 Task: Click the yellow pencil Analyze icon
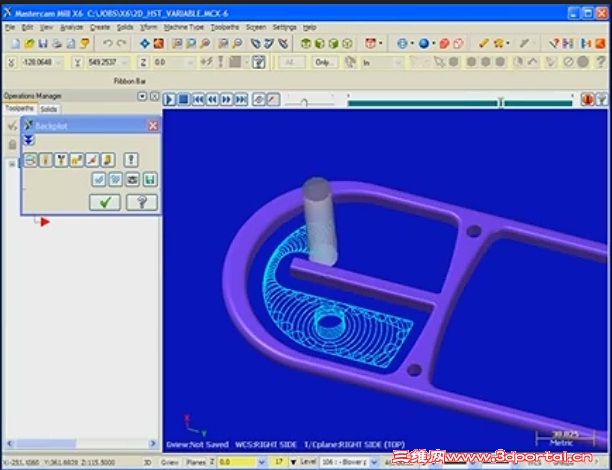click(x=484, y=43)
